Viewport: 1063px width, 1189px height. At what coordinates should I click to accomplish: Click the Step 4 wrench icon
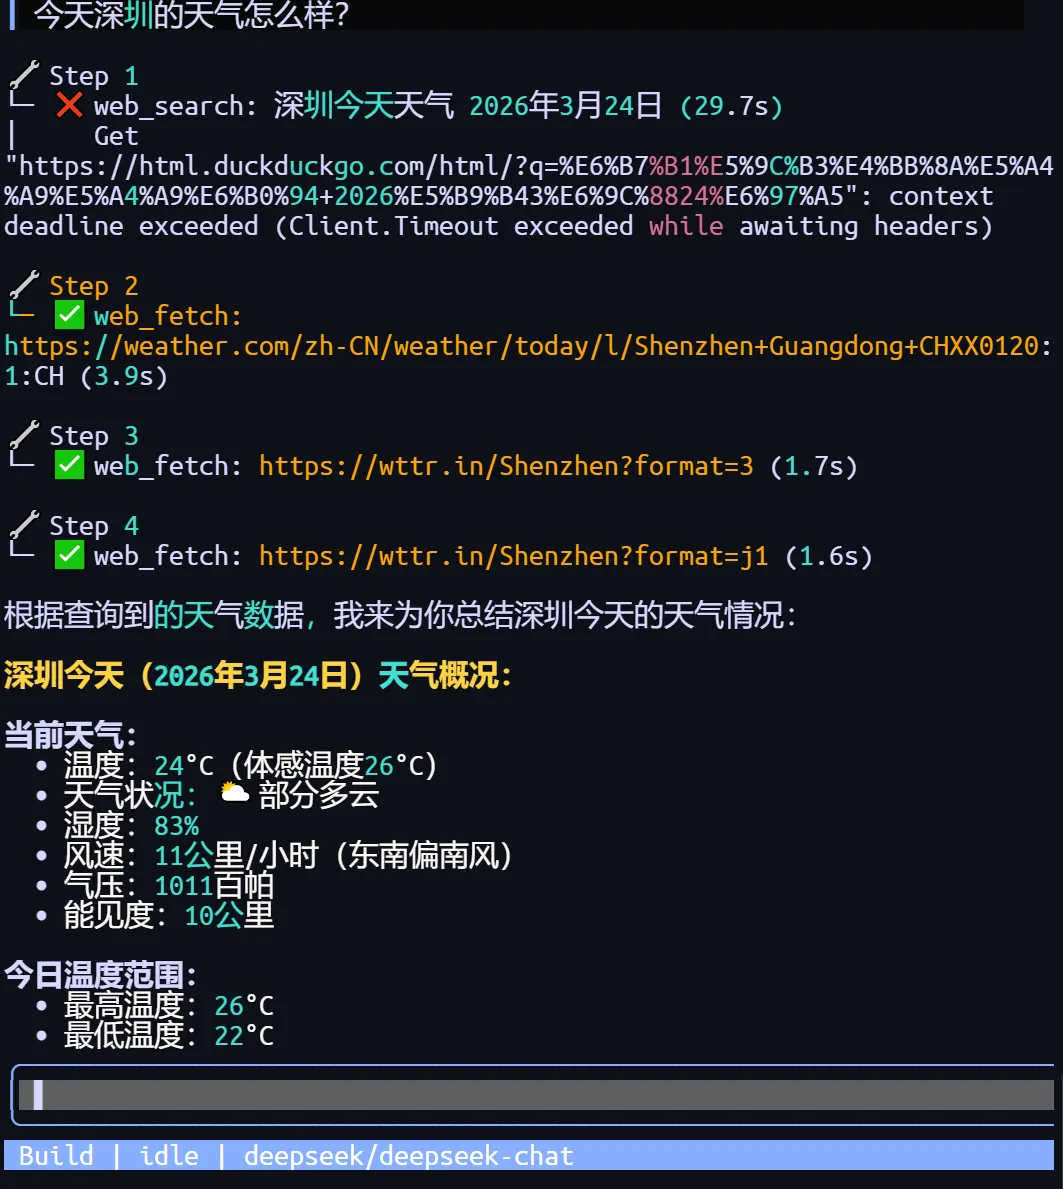click(24, 525)
